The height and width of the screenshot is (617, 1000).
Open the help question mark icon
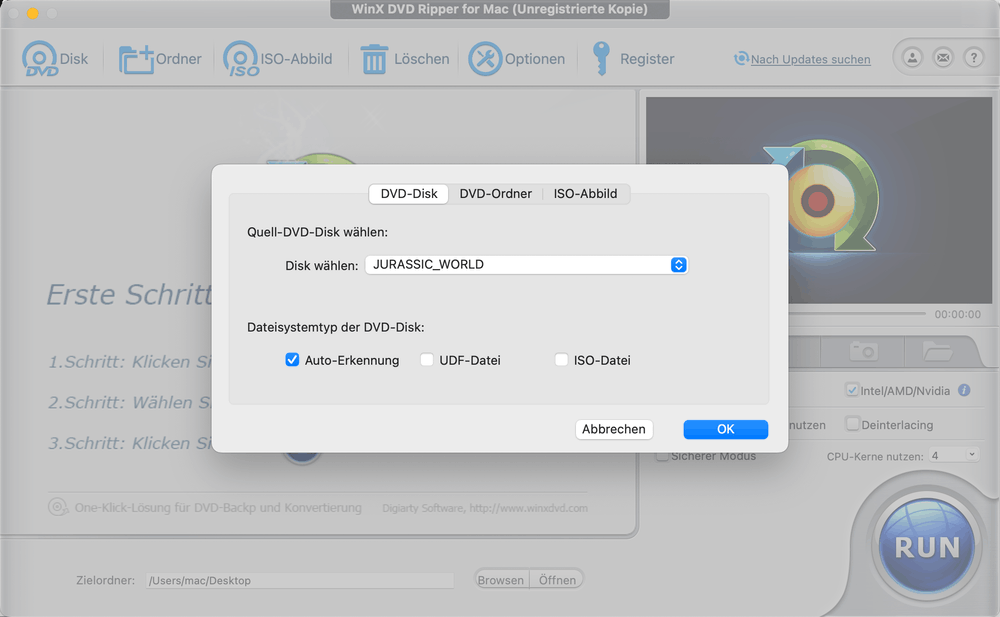pyautogui.click(x=973, y=58)
